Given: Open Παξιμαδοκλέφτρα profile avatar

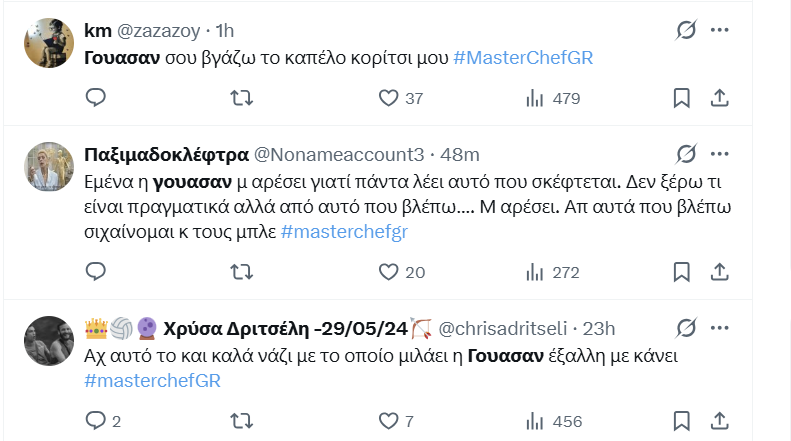Looking at the screenshot, I should tap(47, 166).
